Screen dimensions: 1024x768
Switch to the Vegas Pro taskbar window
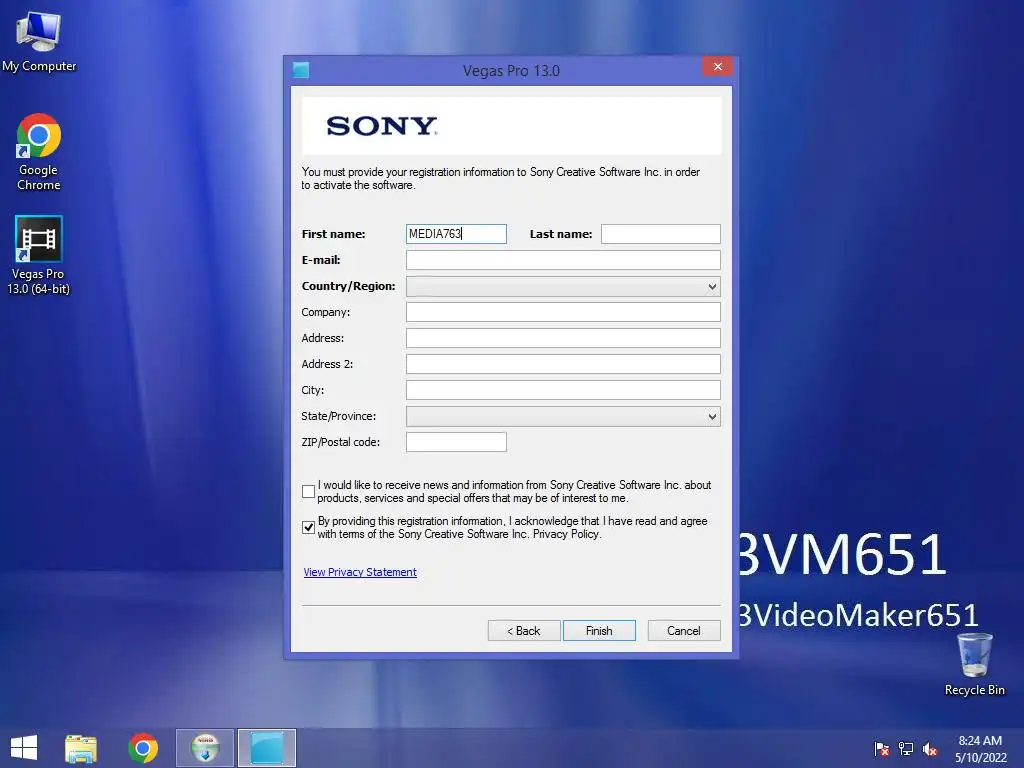(267, 748)
